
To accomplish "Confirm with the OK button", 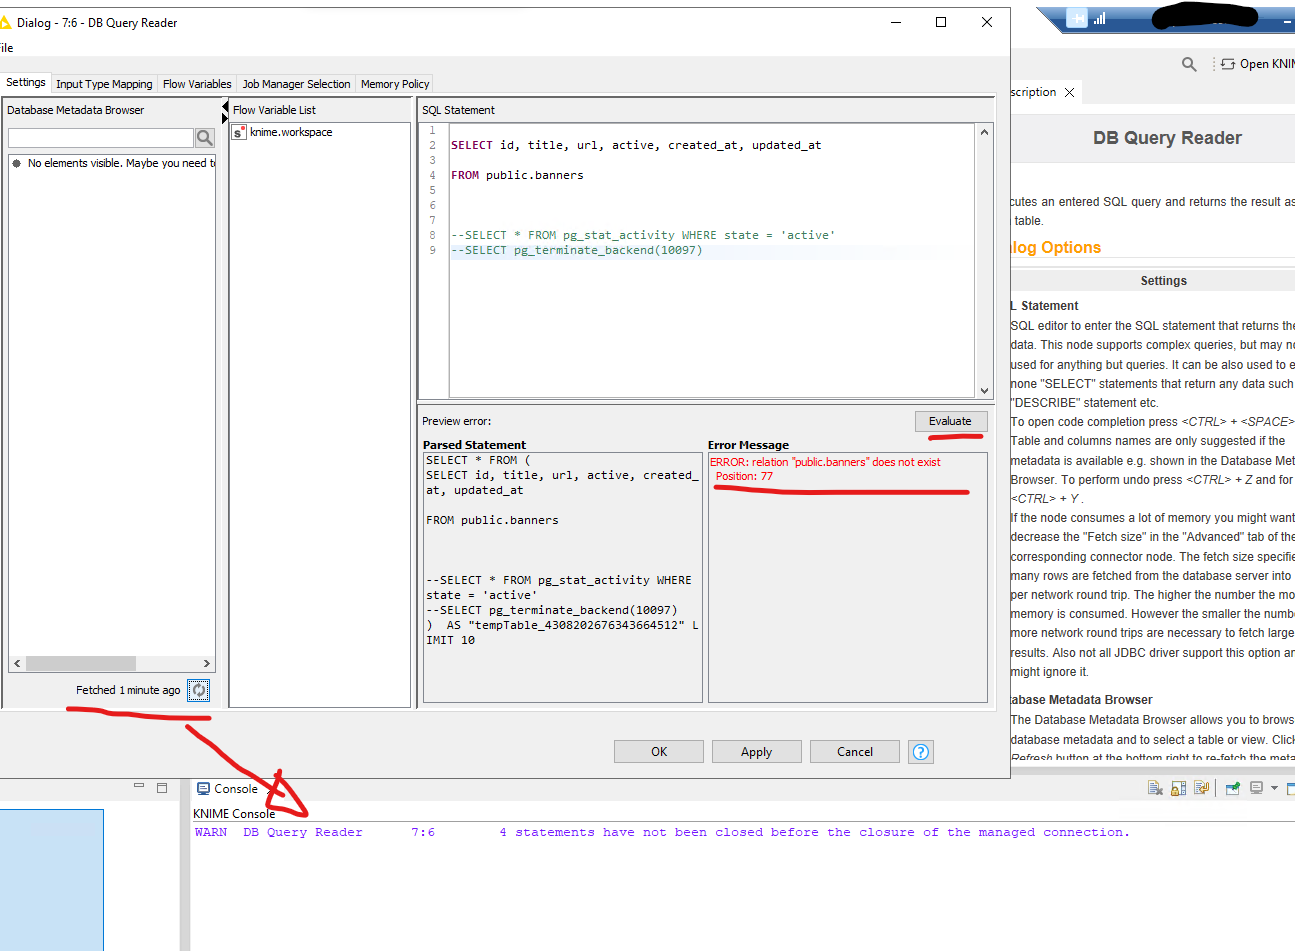I will coord(659,752).
